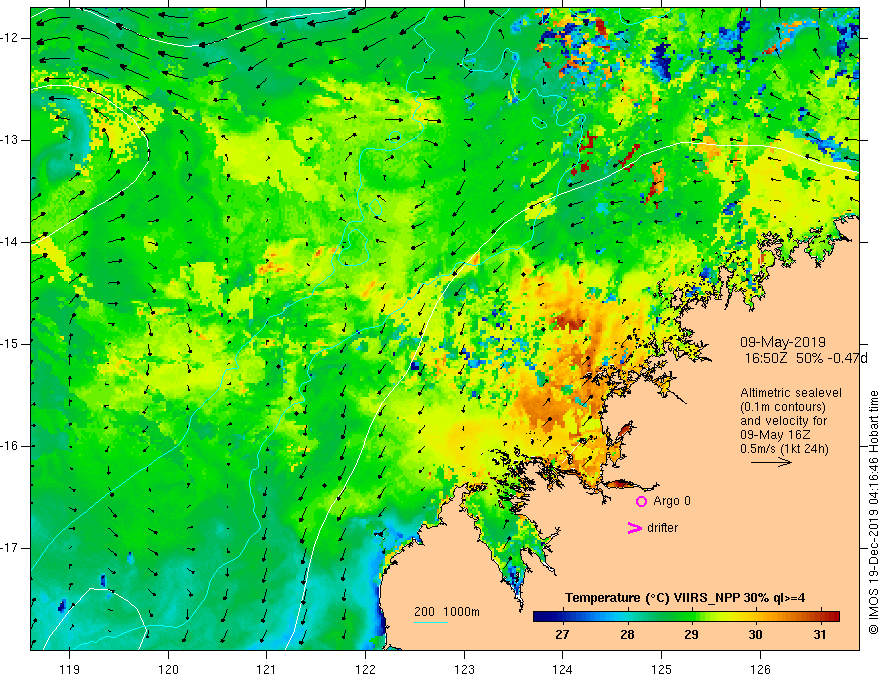This screenshot has height=680, width=880.
Task: Click the latitude axis label -14
Action: (x=10, y=242)
